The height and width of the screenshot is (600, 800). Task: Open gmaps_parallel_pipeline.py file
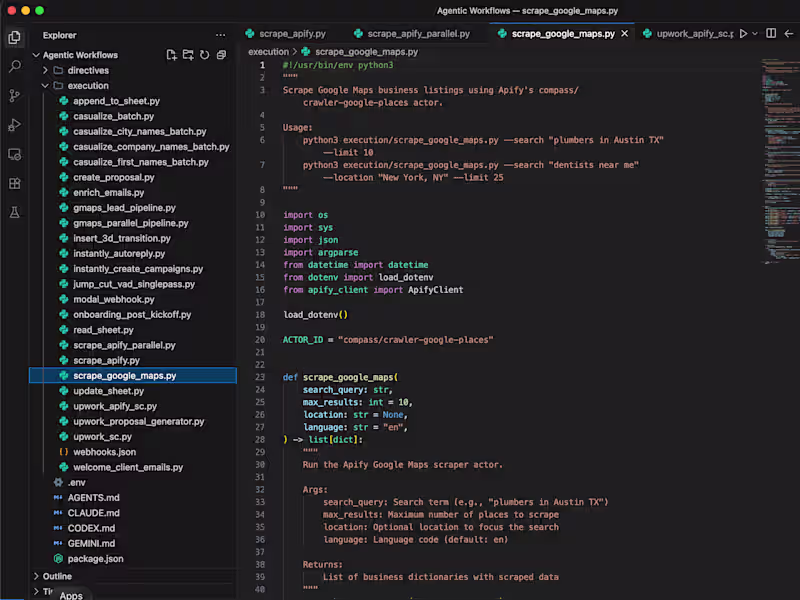133,223
